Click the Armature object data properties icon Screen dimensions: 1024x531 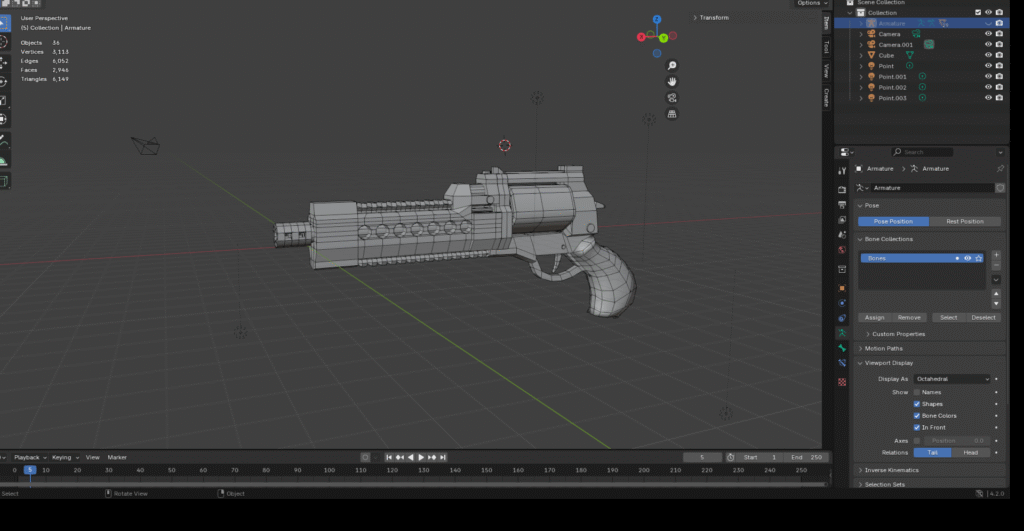tap(842, 332)
